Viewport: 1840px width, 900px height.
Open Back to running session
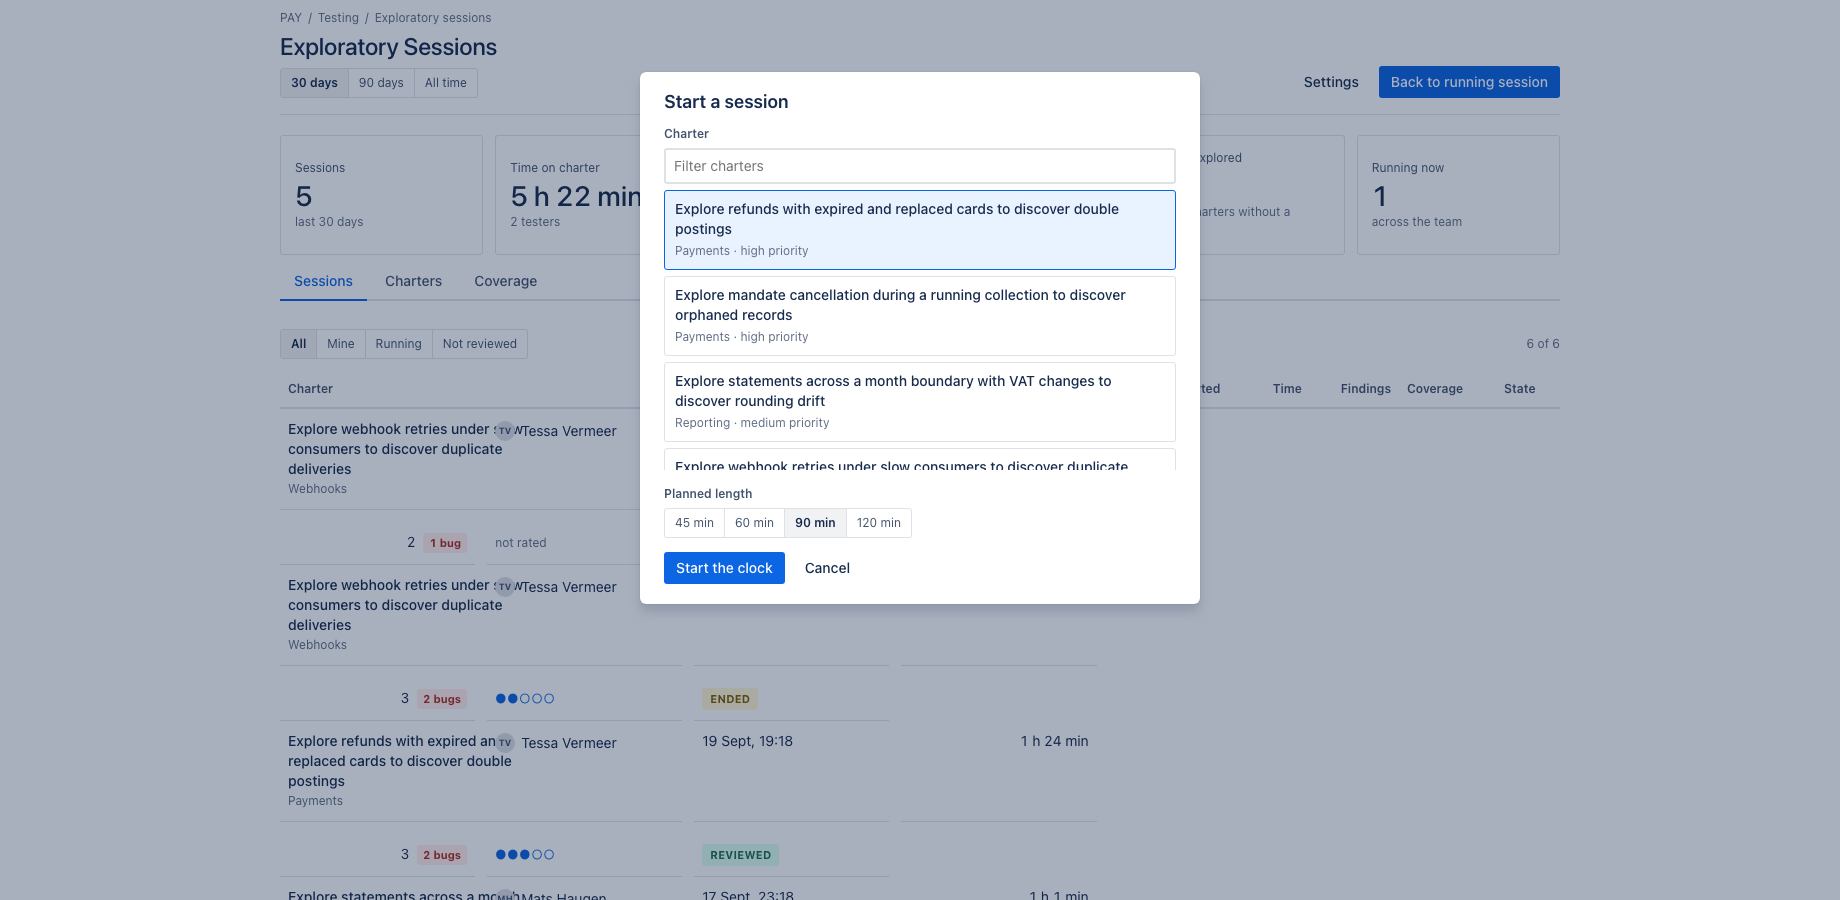[1469, 82]
